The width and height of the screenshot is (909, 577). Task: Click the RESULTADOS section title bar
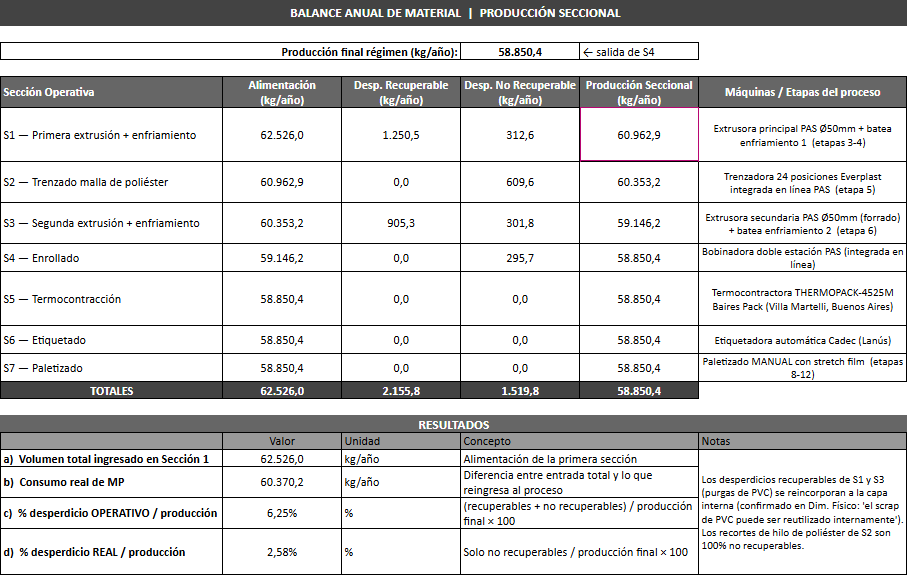pos(453,424)
